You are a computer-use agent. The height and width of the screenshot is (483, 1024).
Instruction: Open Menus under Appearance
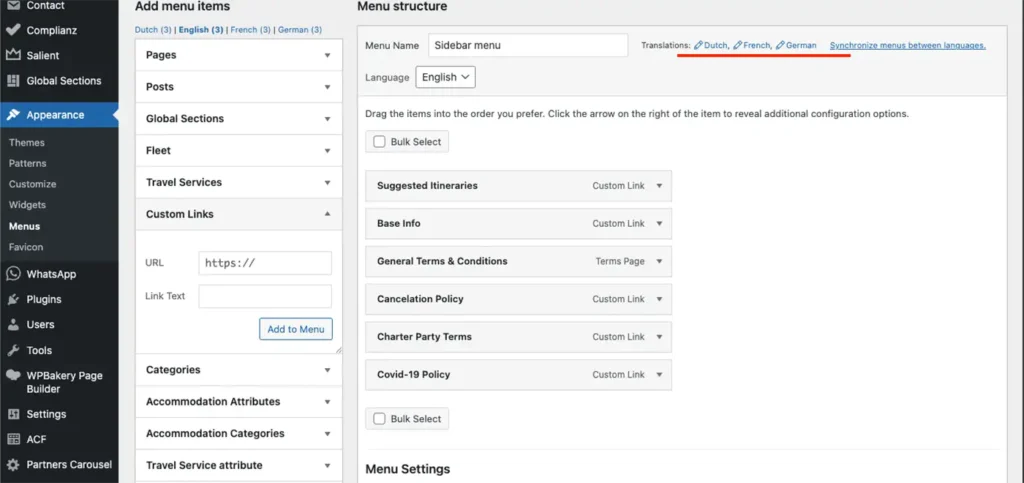click(24, 226)
